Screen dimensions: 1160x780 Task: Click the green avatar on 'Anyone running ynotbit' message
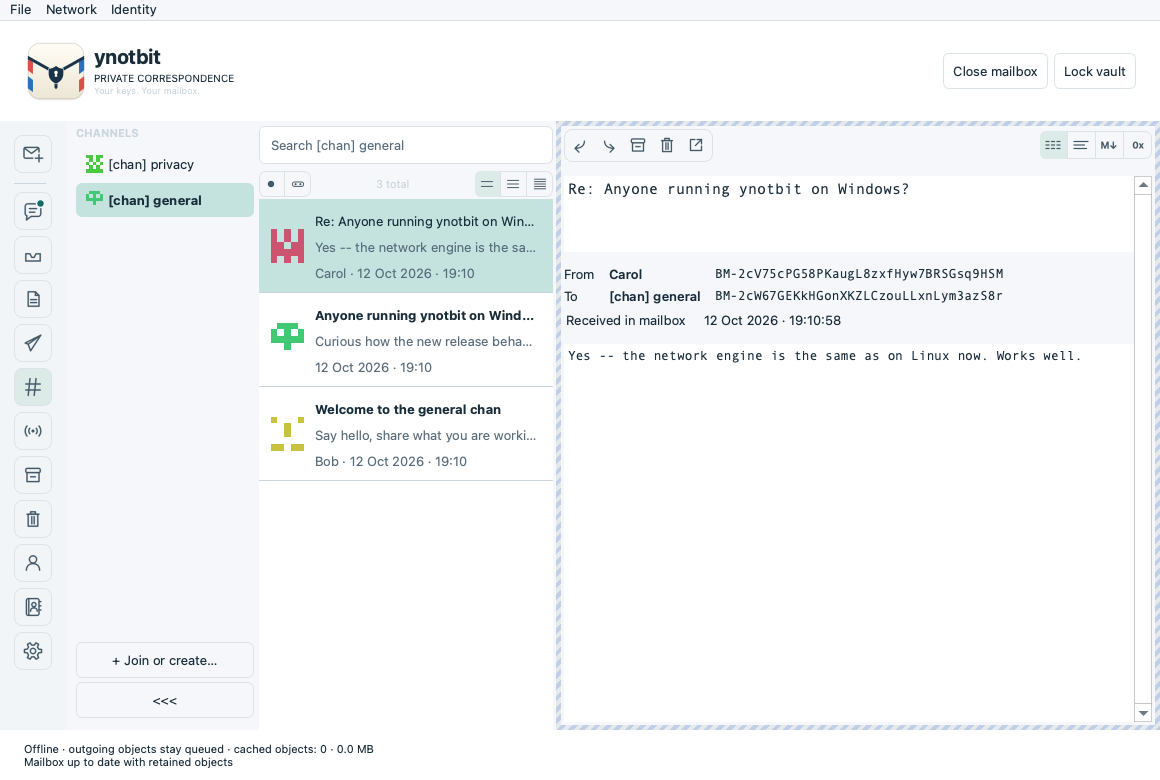tap(287, 336)
